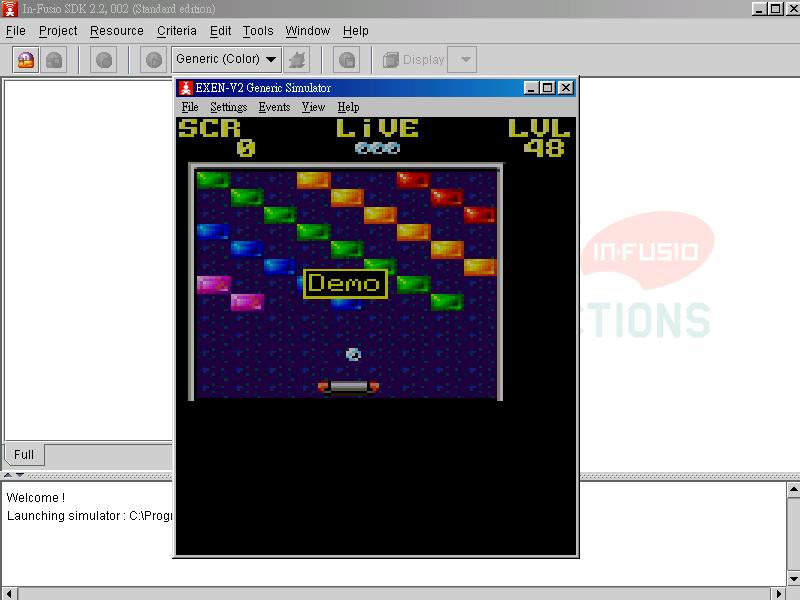Click the LiVE label in the game

(x=378, y=128)
